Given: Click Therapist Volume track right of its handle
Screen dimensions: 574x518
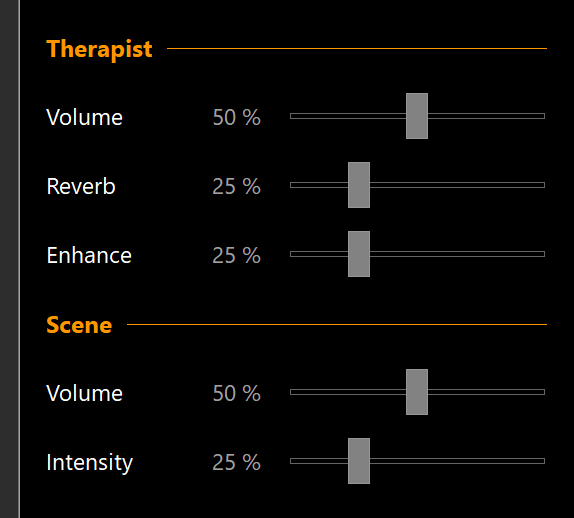Looking at the screenshot, I should (487, 116).
